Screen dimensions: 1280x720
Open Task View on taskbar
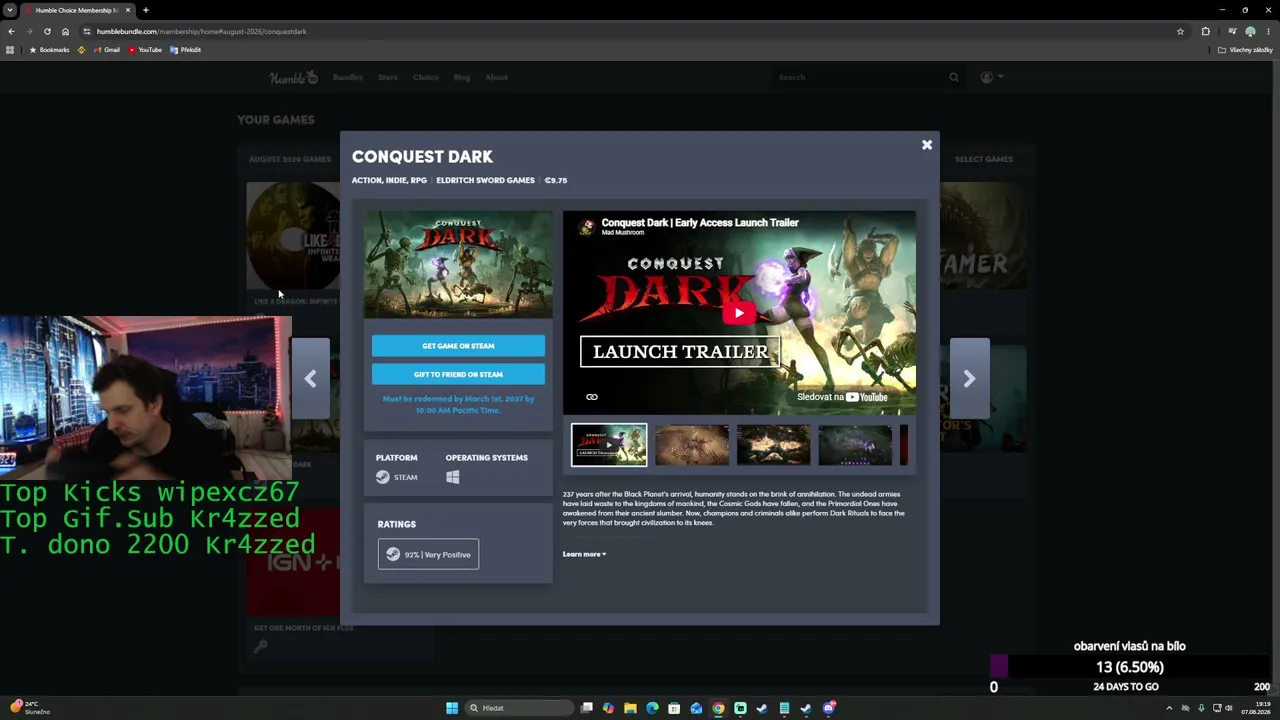pos(587,708)
